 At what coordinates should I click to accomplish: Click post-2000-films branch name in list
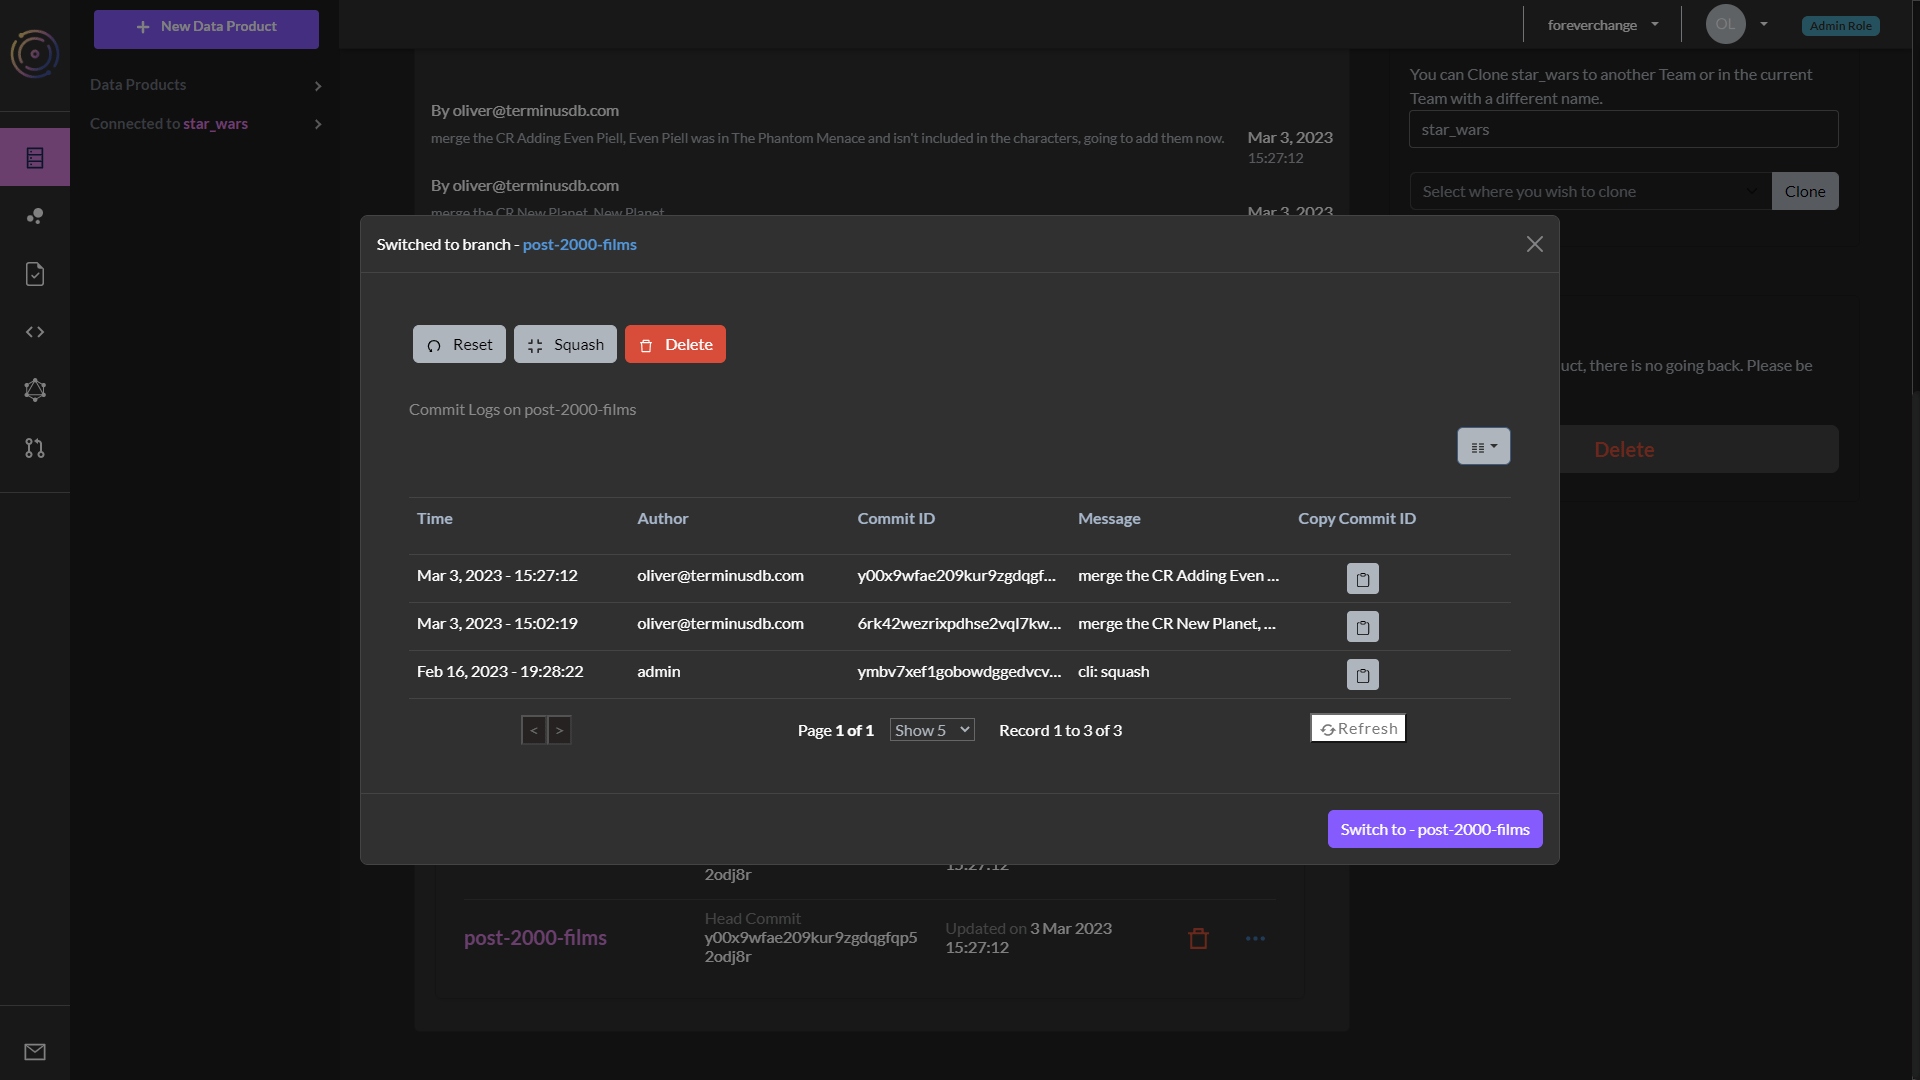pos(535,938)
